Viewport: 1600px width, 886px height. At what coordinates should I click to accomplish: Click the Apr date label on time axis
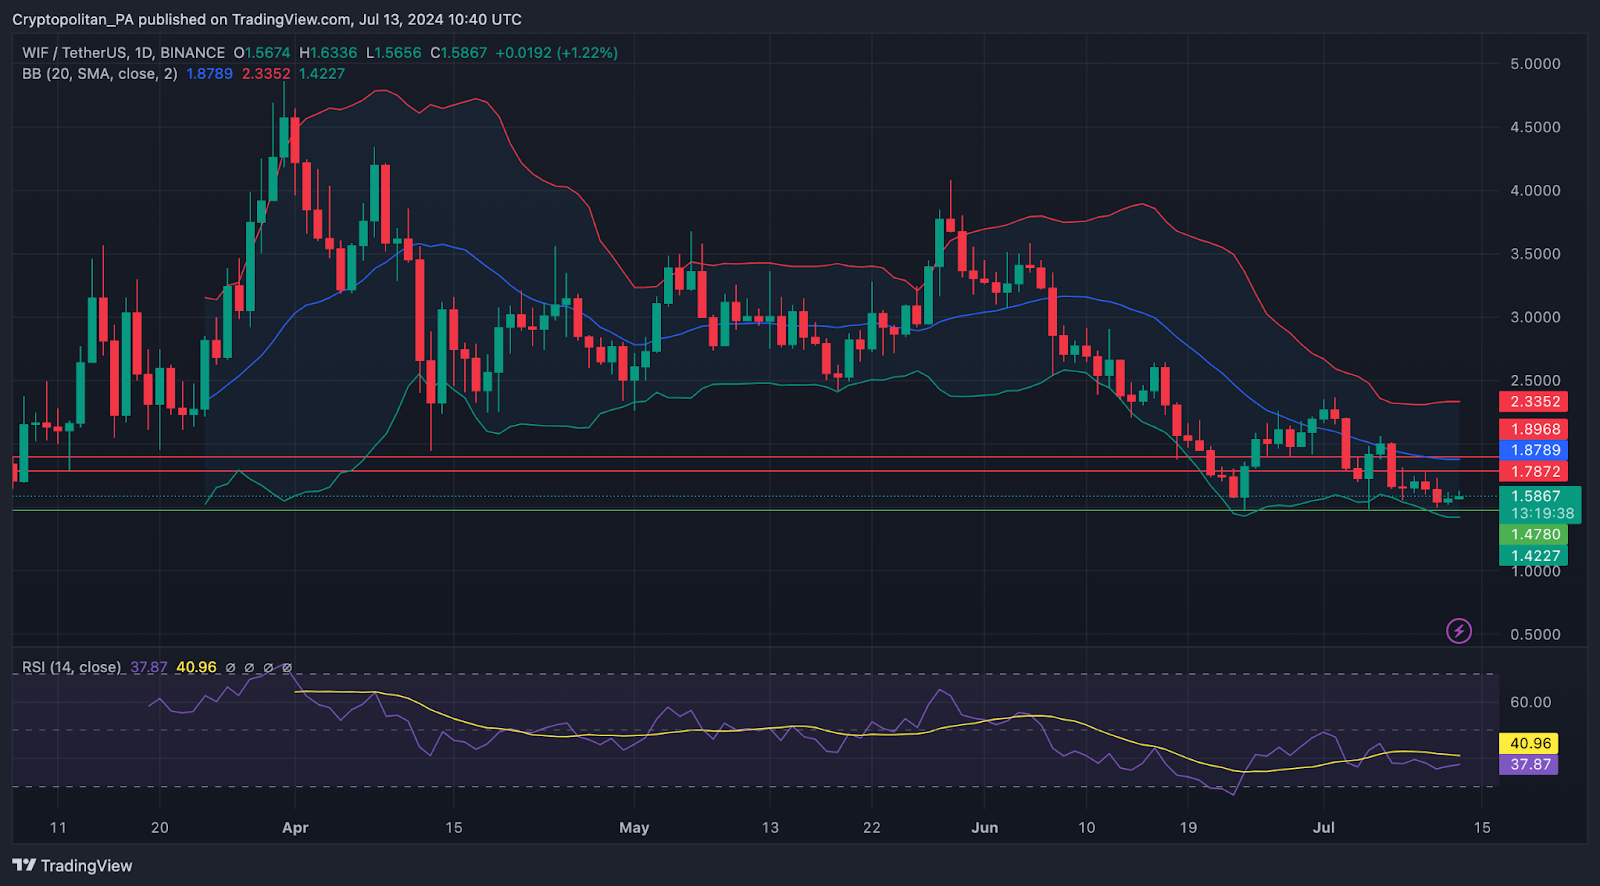coord(295,828)
